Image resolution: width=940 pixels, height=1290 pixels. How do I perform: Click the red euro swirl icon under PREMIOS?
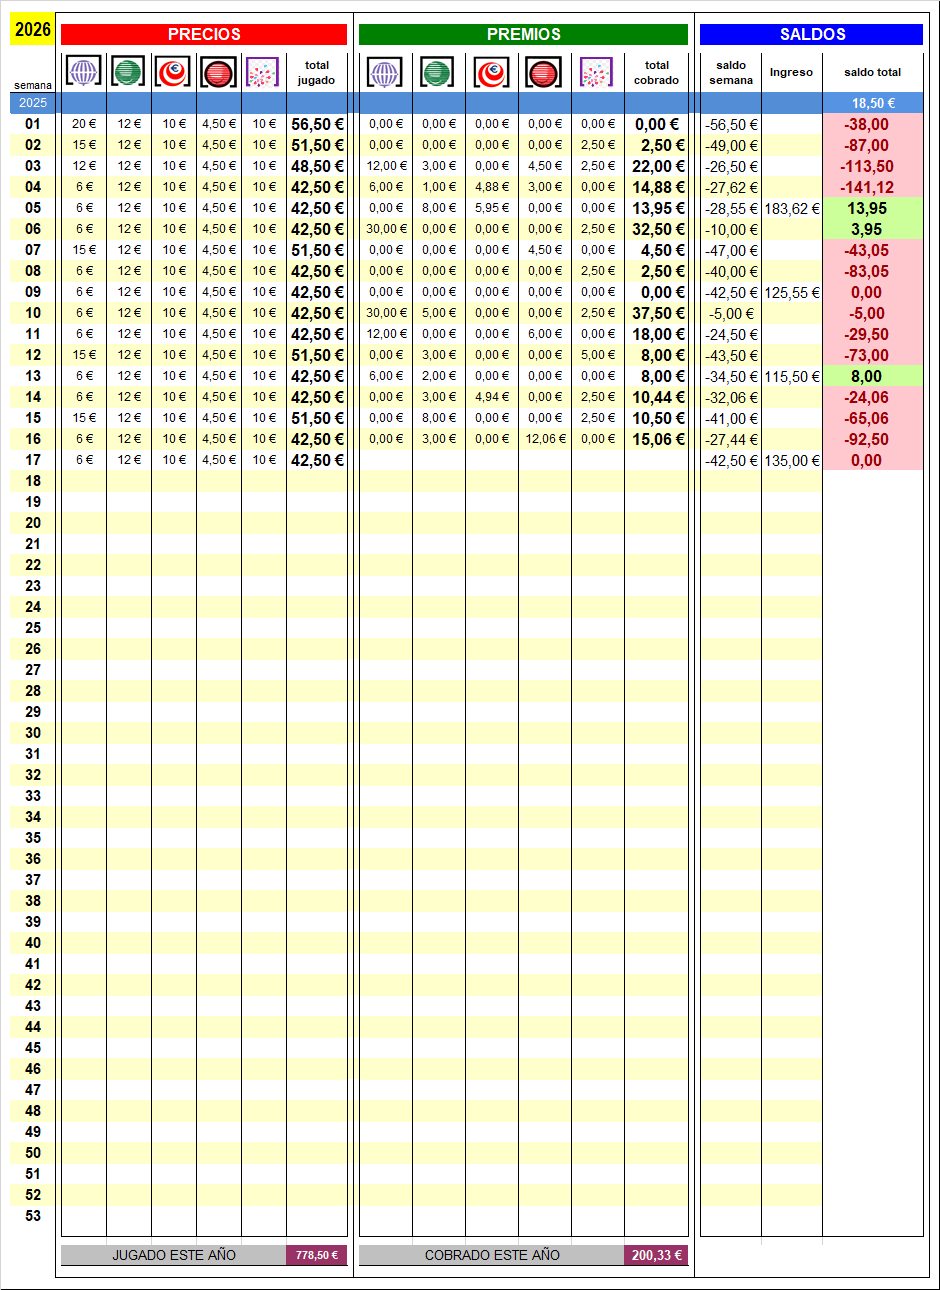coord(491,72)
